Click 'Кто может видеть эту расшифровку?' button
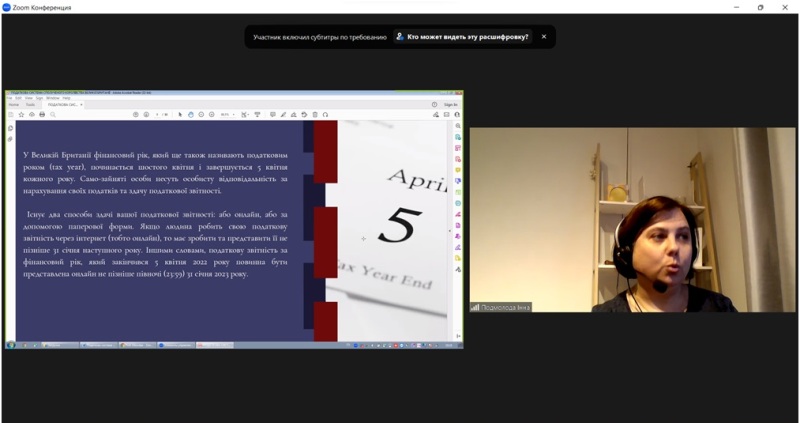 [x=462, y=37]
